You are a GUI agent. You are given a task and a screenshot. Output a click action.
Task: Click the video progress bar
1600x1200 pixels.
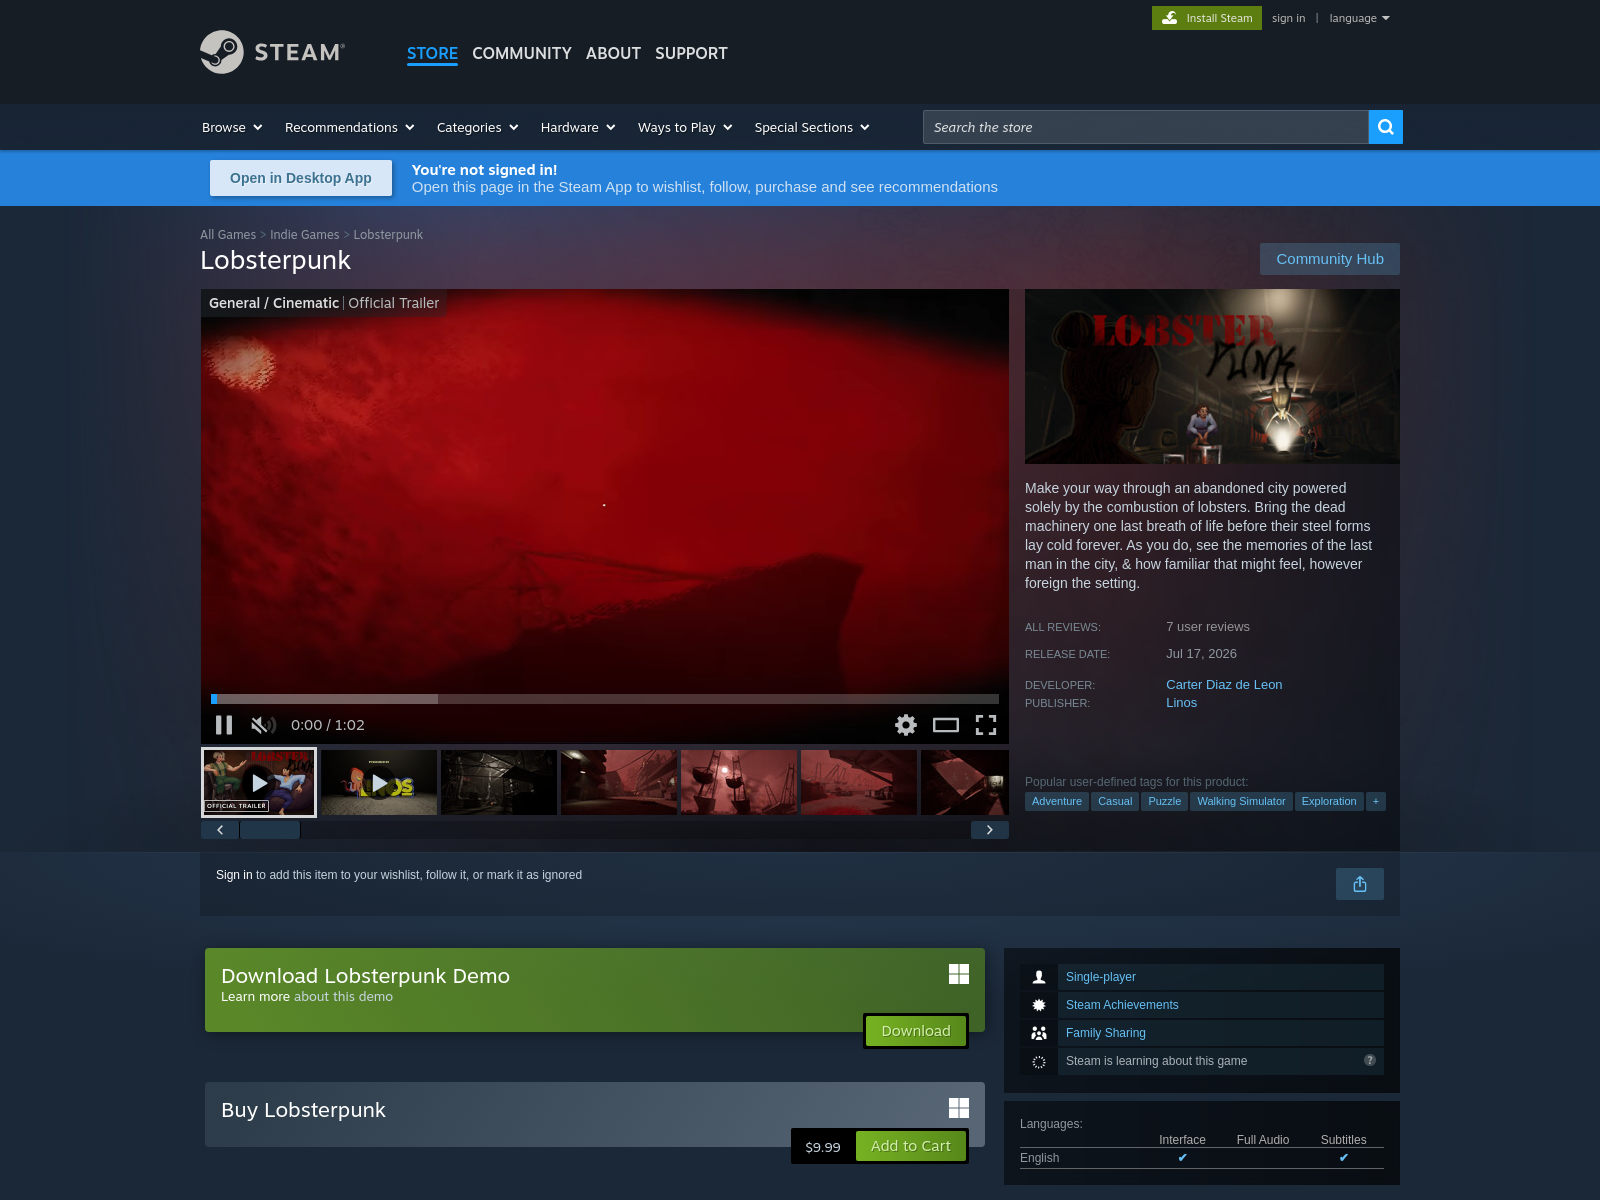pyautogui.click(x=605, y=699)
